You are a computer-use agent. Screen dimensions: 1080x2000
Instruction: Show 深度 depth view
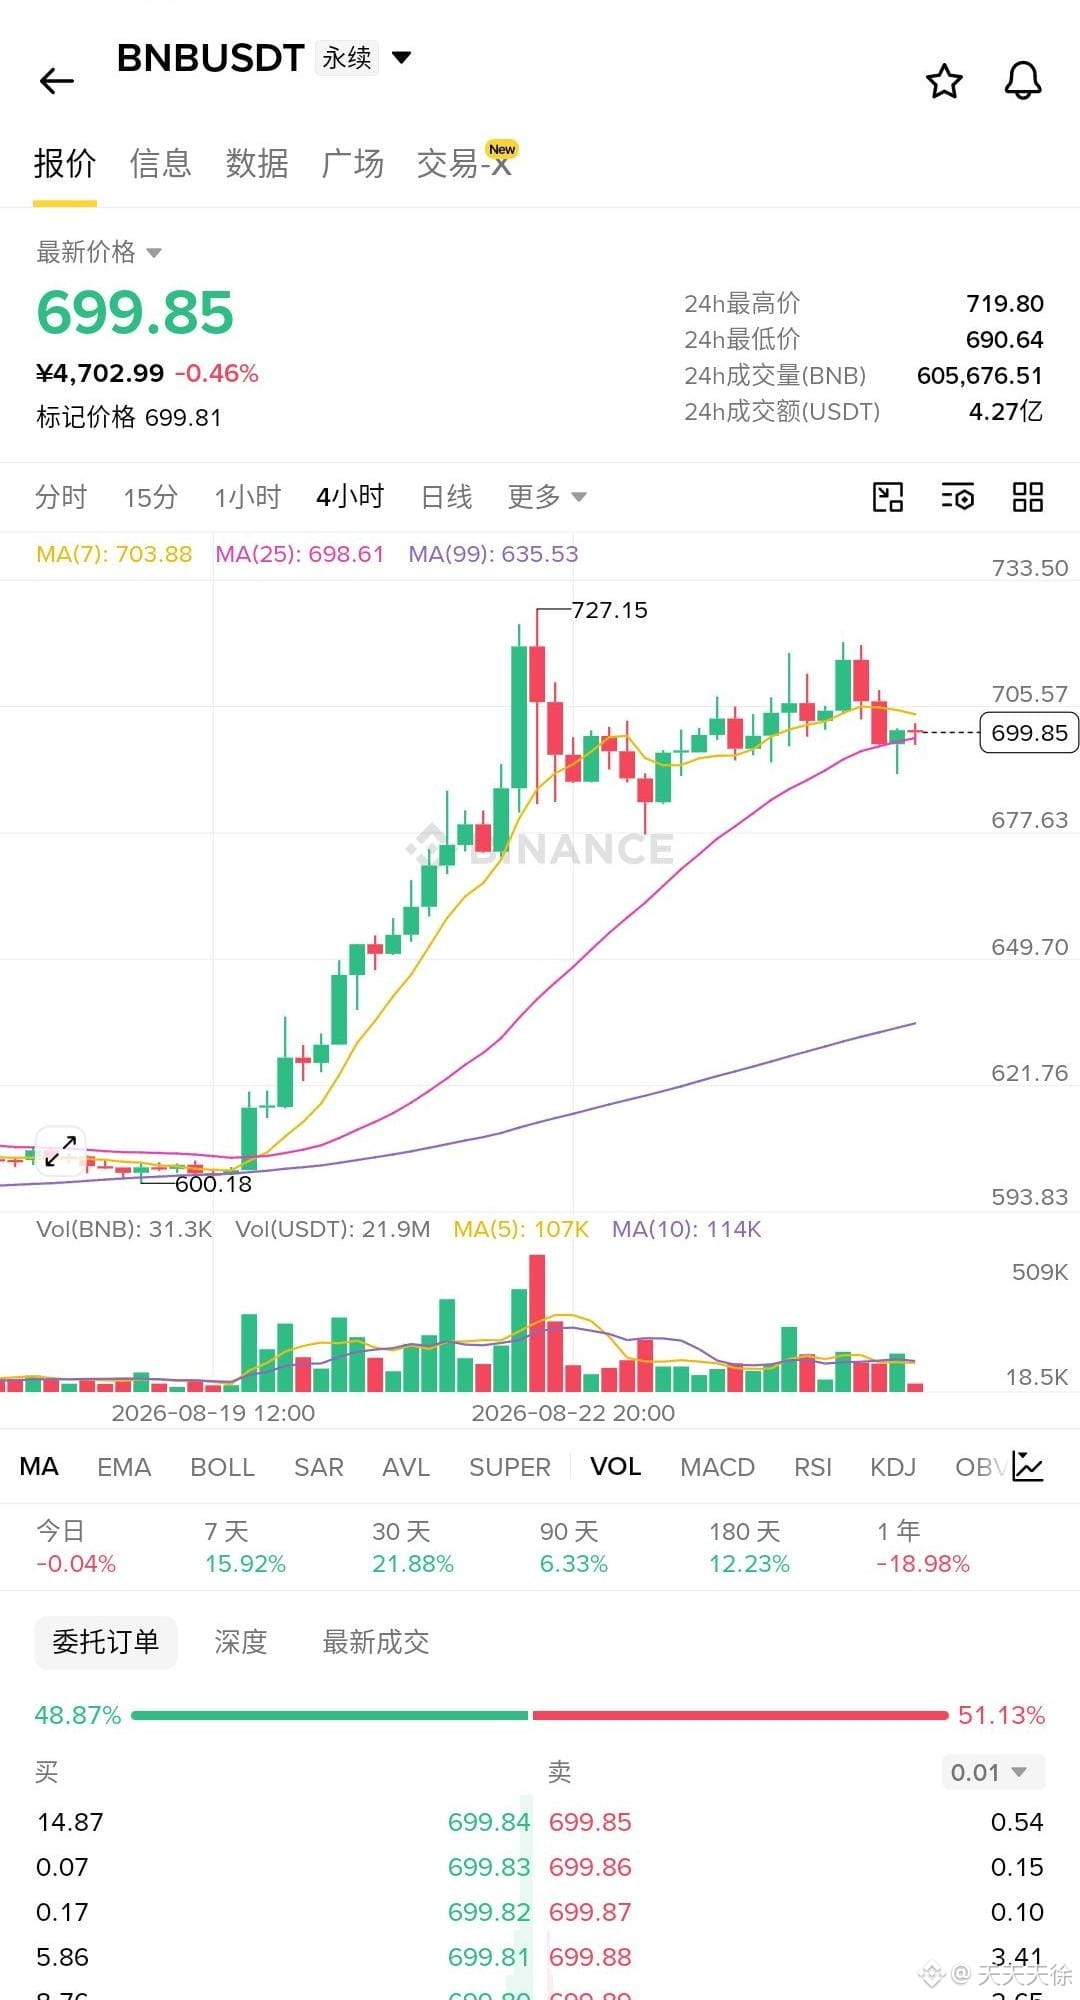pos(241,1642)
